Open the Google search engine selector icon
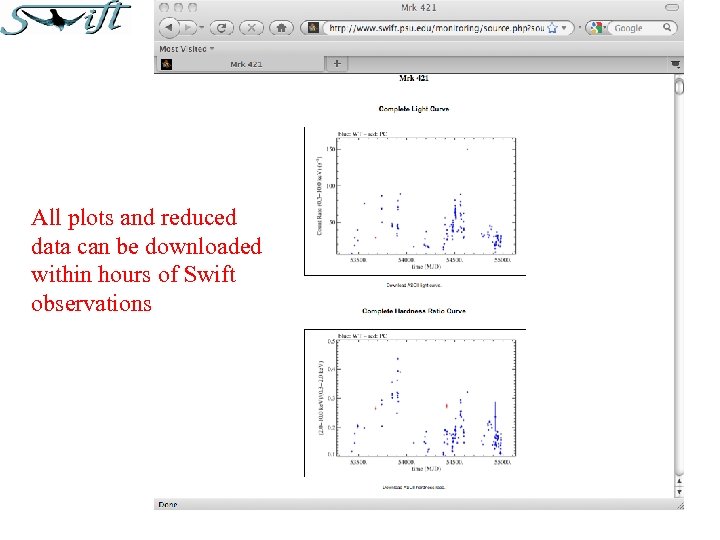Screen dimensions: 720x540 (597, 28)
